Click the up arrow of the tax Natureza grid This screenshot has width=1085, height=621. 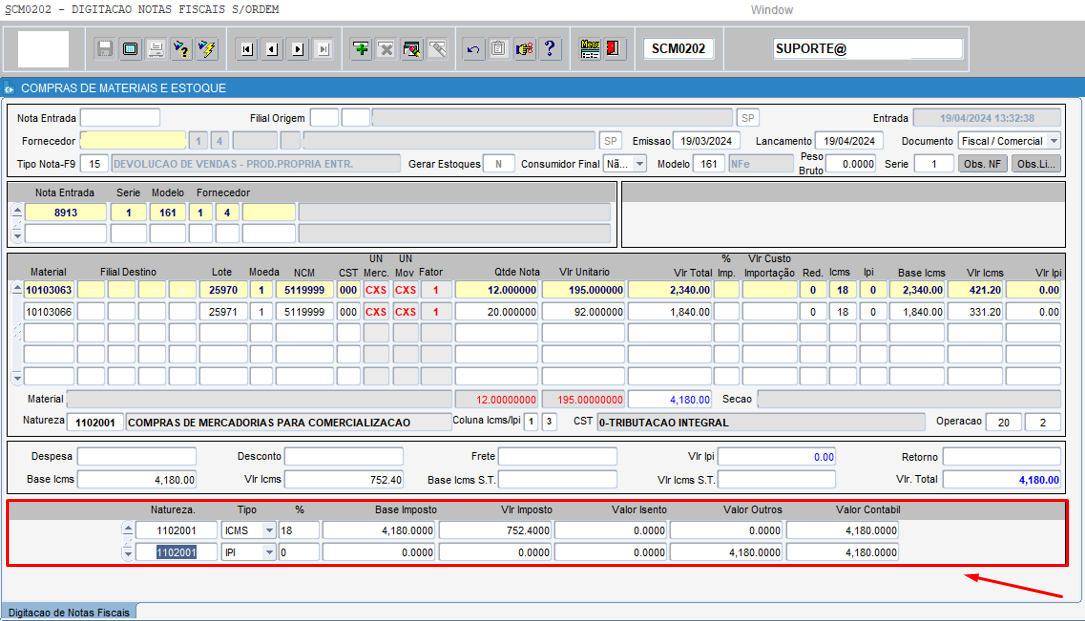click(x=127, y=528)
